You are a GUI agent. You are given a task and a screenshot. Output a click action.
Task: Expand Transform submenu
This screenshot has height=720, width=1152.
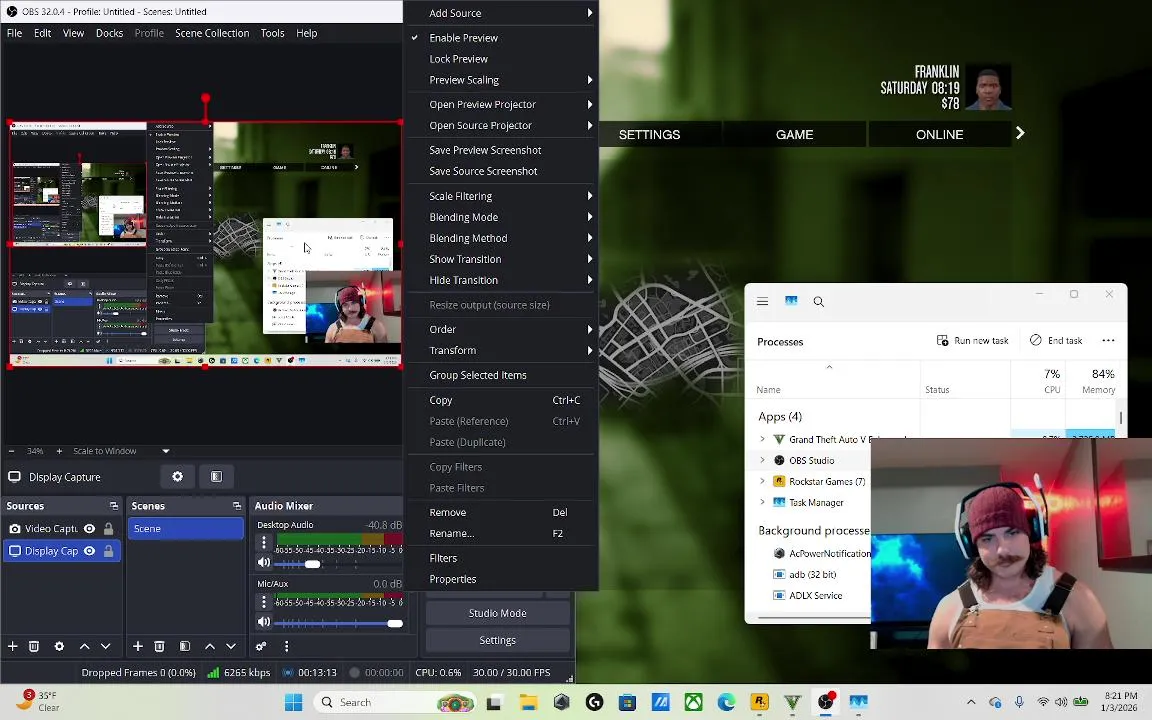[x=502, y=350]
